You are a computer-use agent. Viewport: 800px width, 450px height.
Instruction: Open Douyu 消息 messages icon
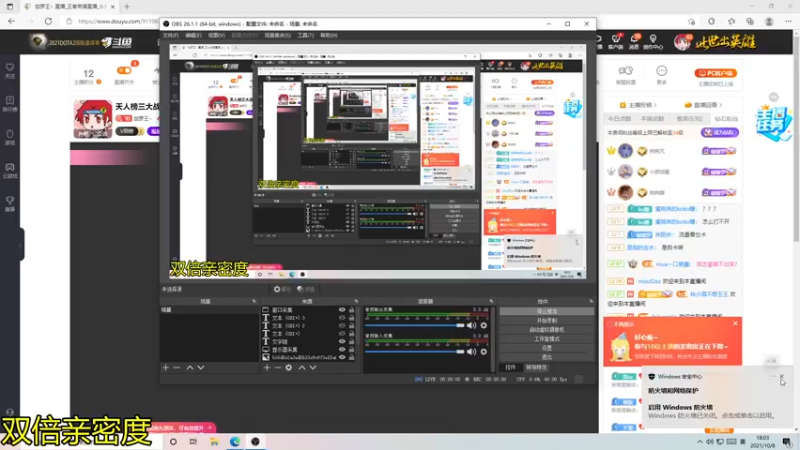click(x=634, y=42)
